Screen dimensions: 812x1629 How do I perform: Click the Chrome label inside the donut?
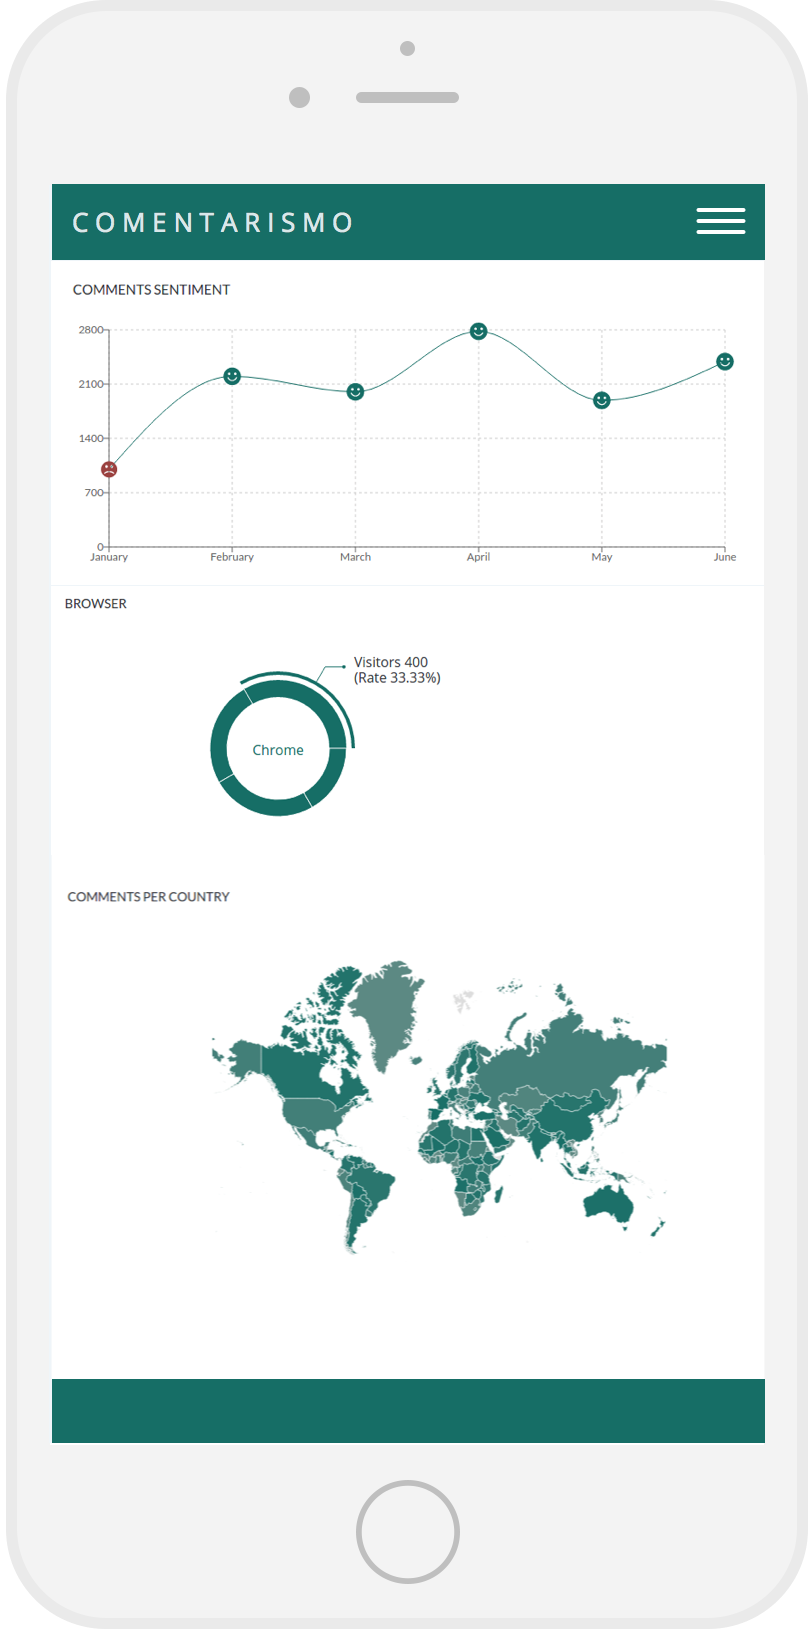tap(278, 750)
